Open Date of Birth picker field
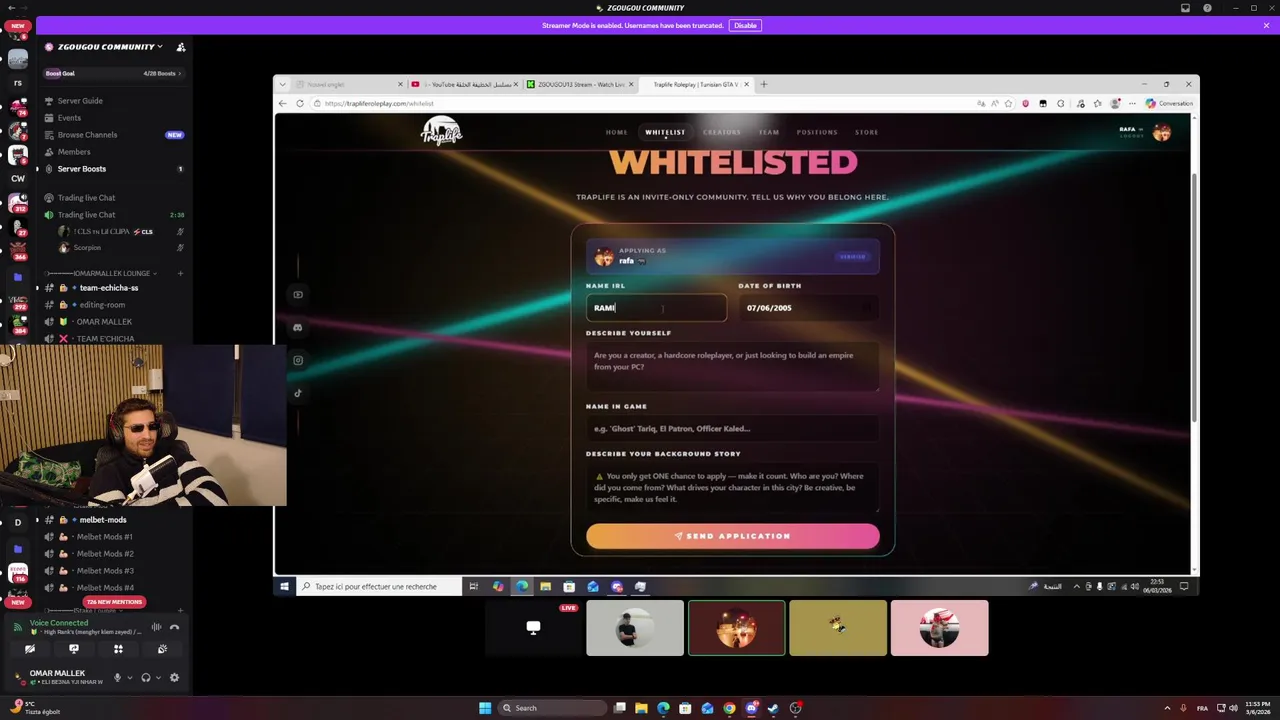The height and width of the screenshot is (720, 1280). (x=809, y=308)
